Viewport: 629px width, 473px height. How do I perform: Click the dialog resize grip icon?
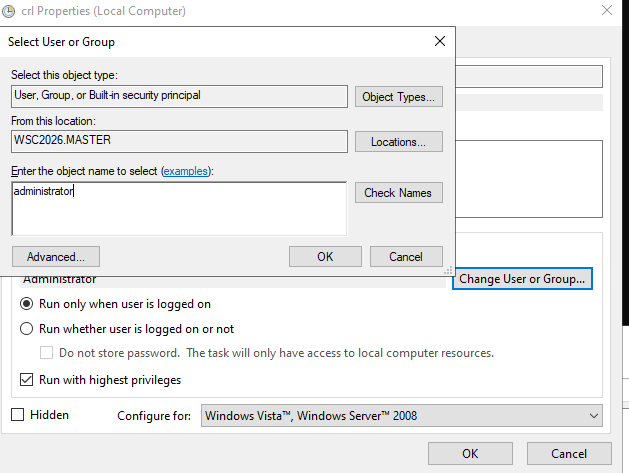(x=448, y=270)
